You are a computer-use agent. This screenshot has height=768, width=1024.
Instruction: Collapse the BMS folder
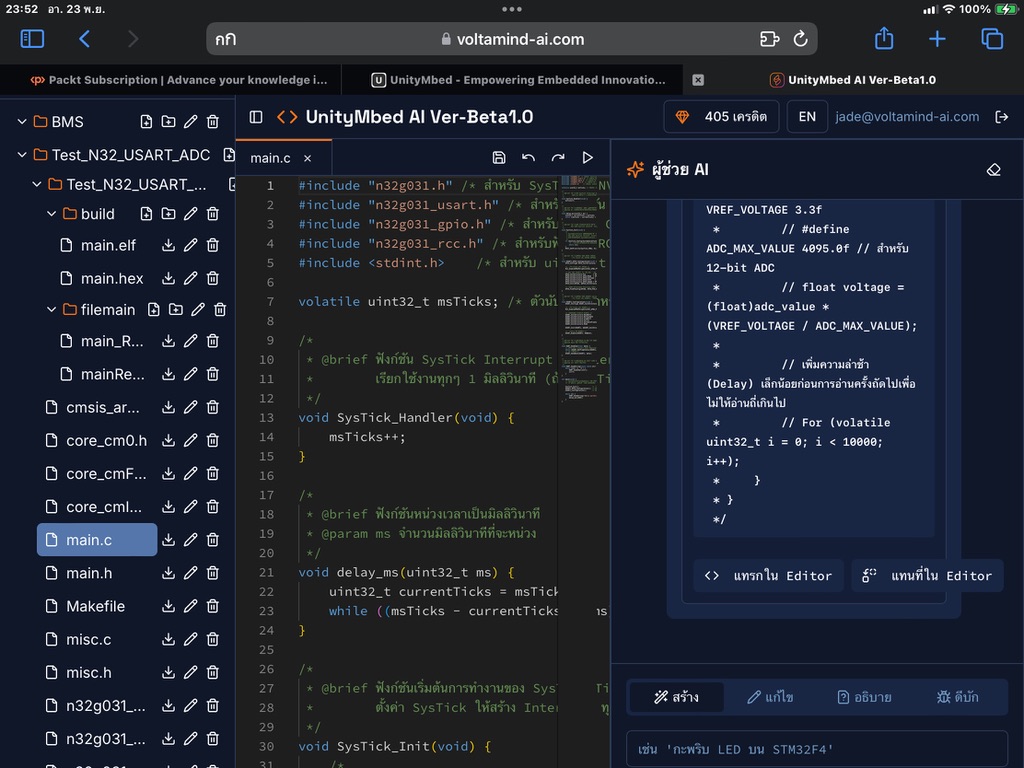[x=22, y=121]
